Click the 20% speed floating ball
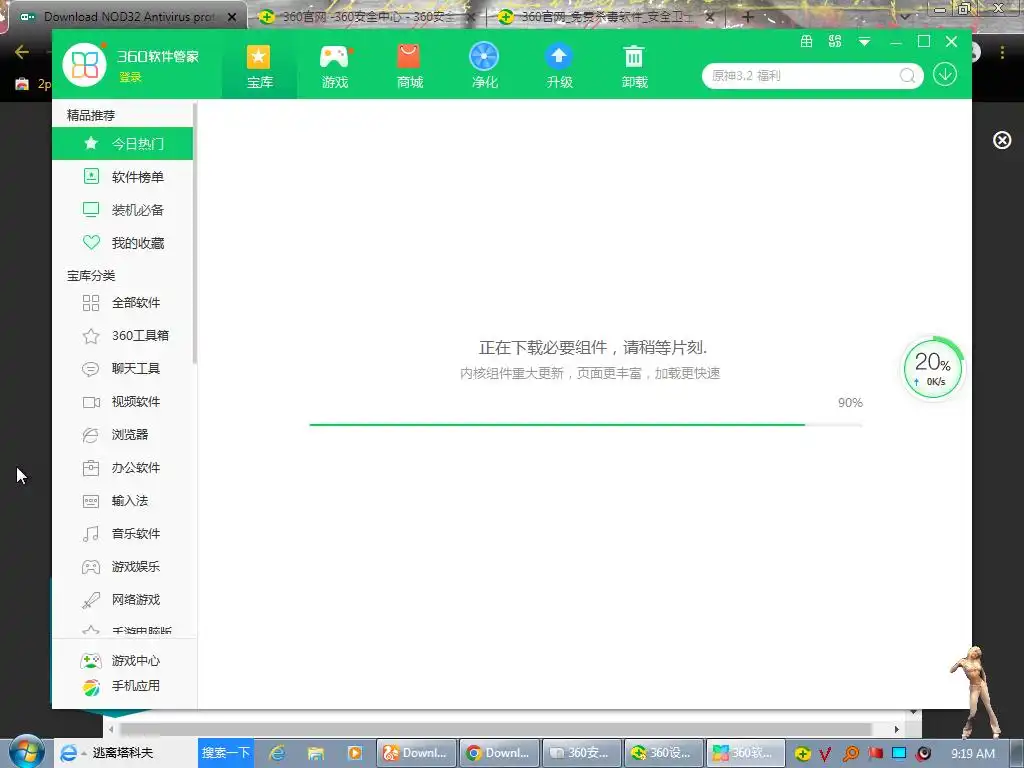 pos(933,369)
